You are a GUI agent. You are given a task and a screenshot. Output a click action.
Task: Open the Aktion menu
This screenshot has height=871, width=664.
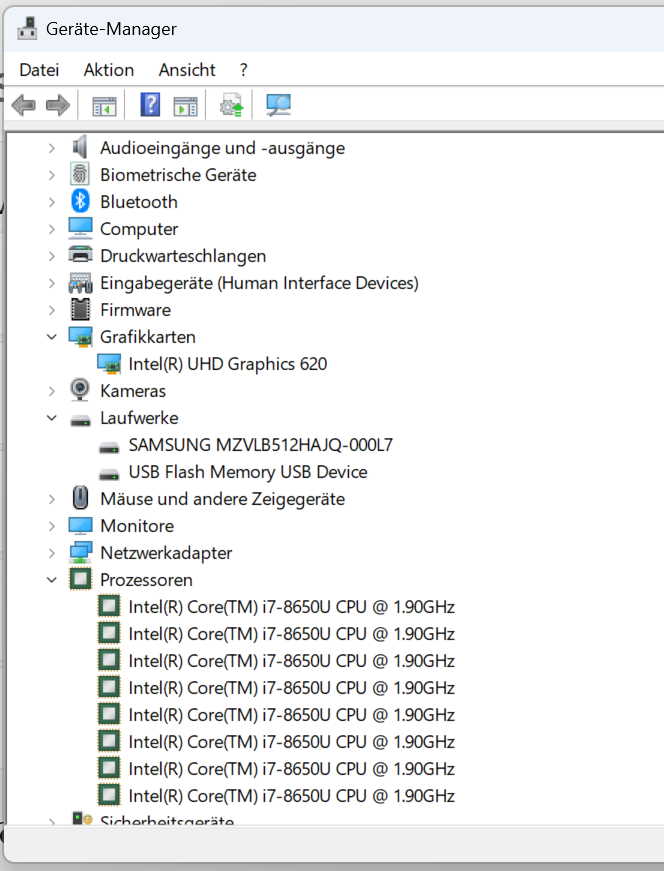click(109, 70)
